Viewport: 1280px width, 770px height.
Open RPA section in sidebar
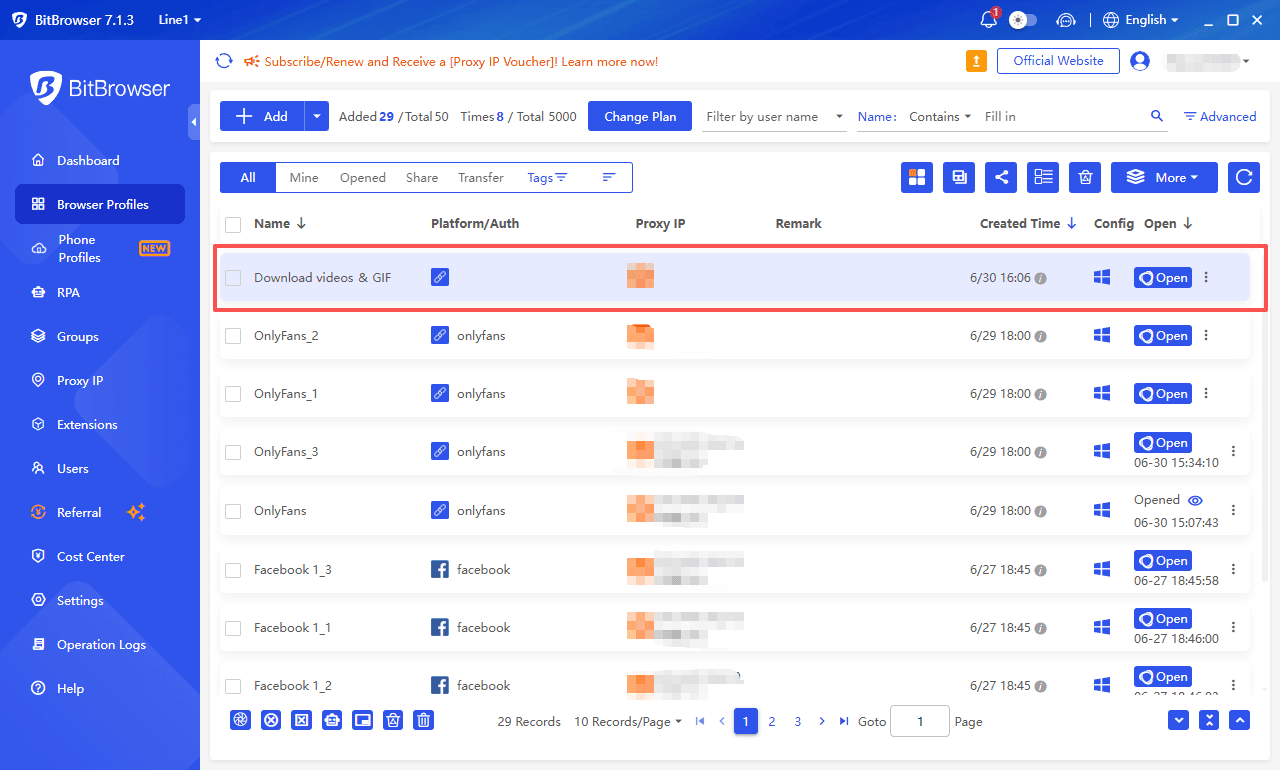coord(68,292)
